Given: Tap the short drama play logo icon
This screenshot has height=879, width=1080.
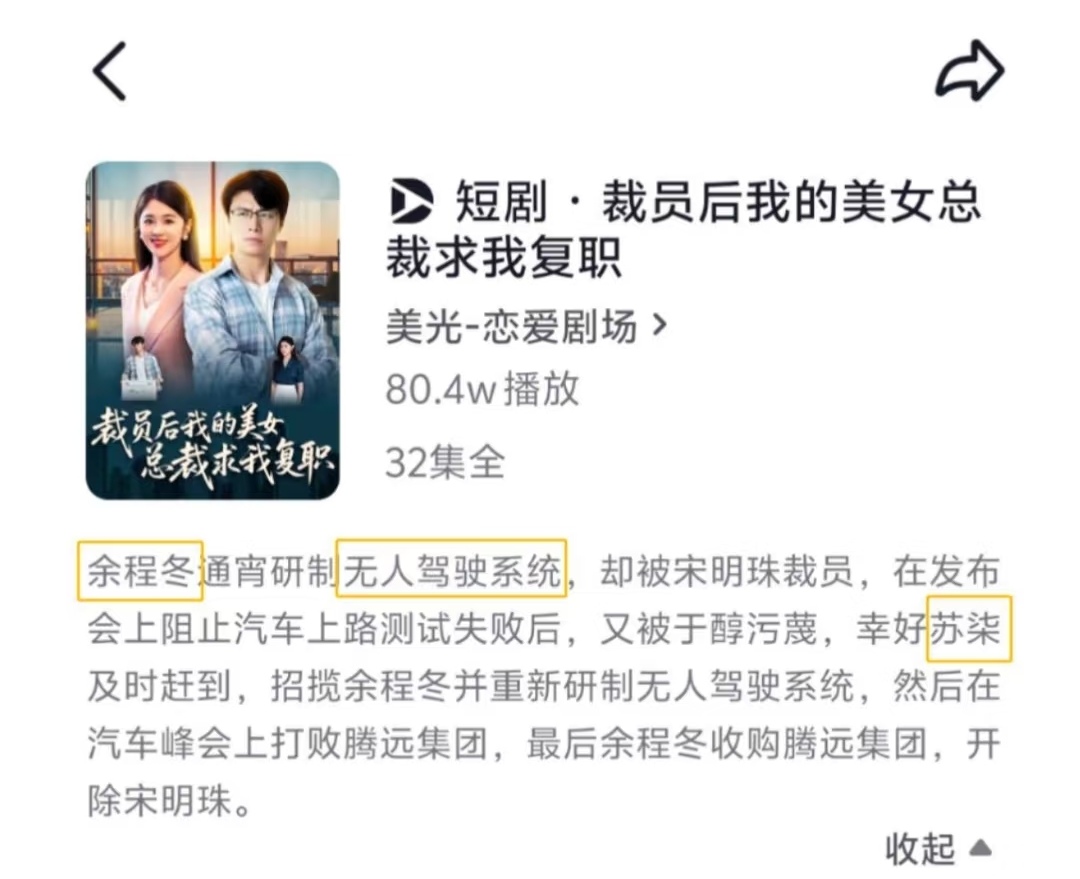Looking at the screenshot, I should pos(411,201).
